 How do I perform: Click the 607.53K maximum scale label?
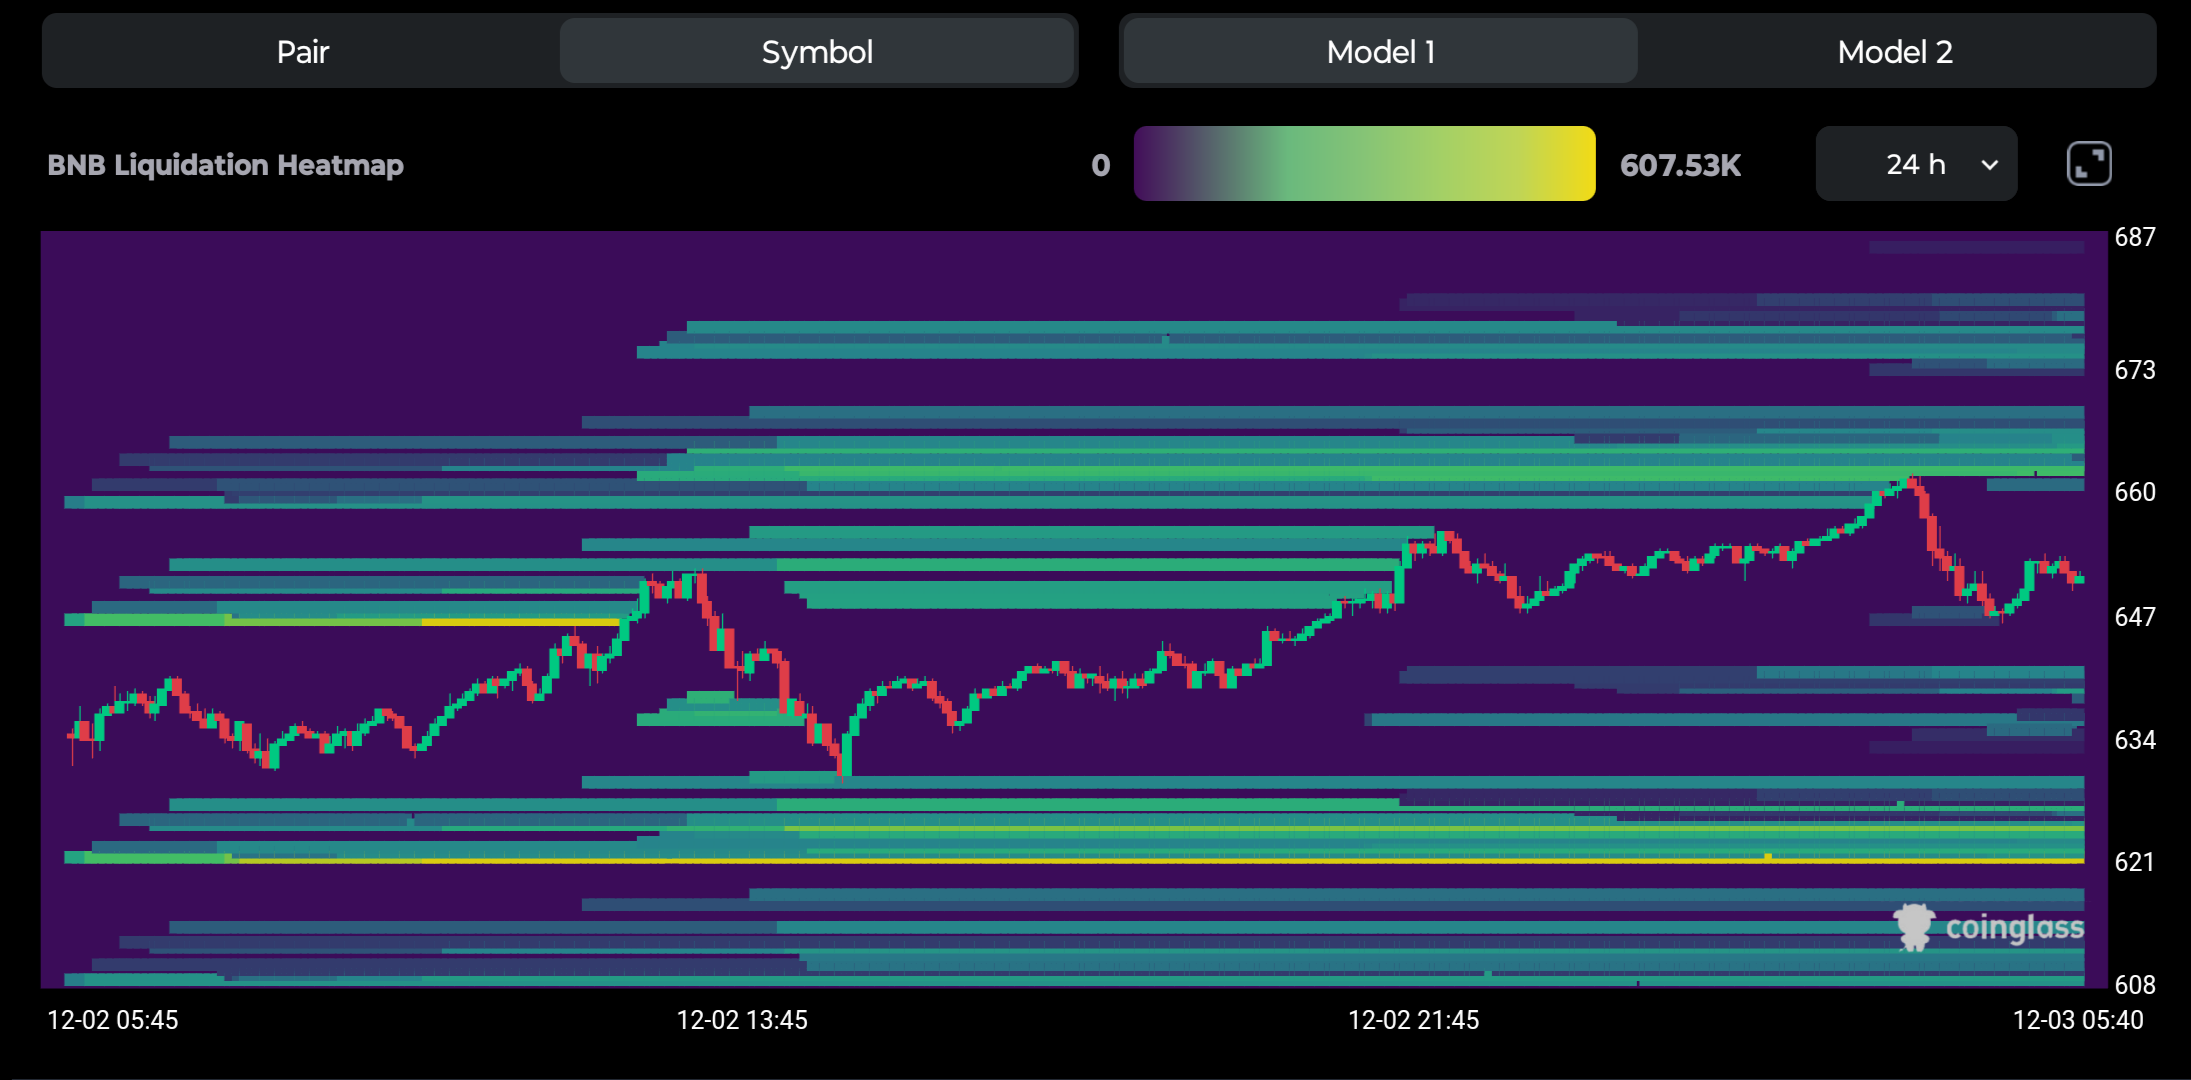(x=1680, y=165)
